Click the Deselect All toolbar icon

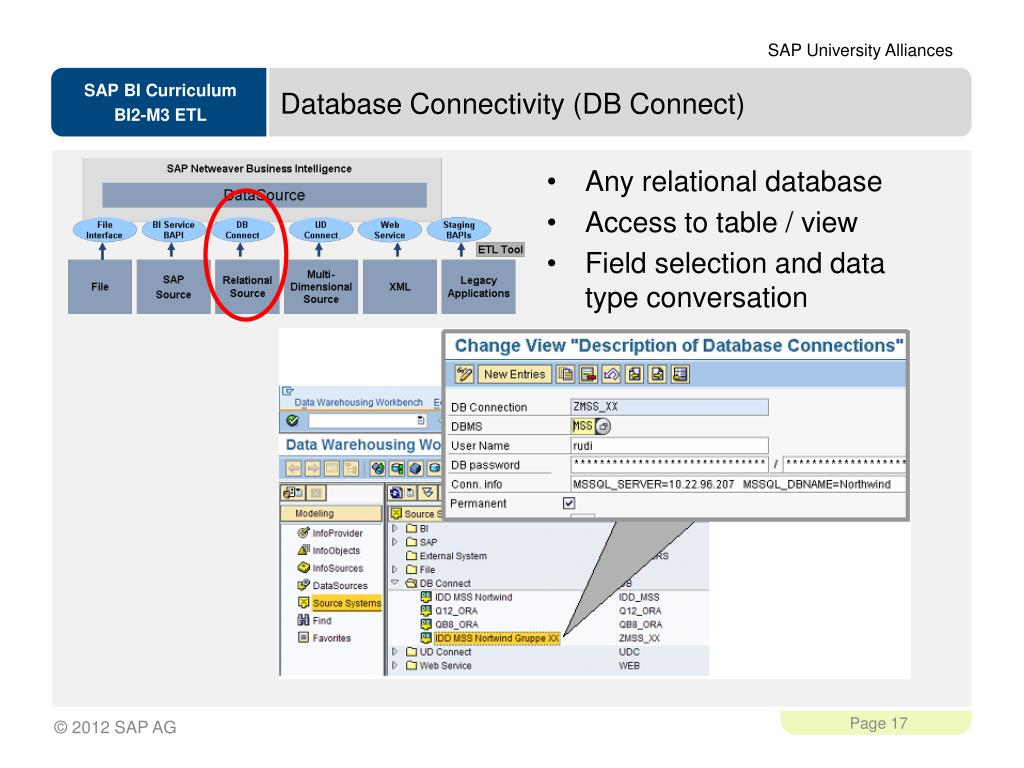tap(680, 374)
